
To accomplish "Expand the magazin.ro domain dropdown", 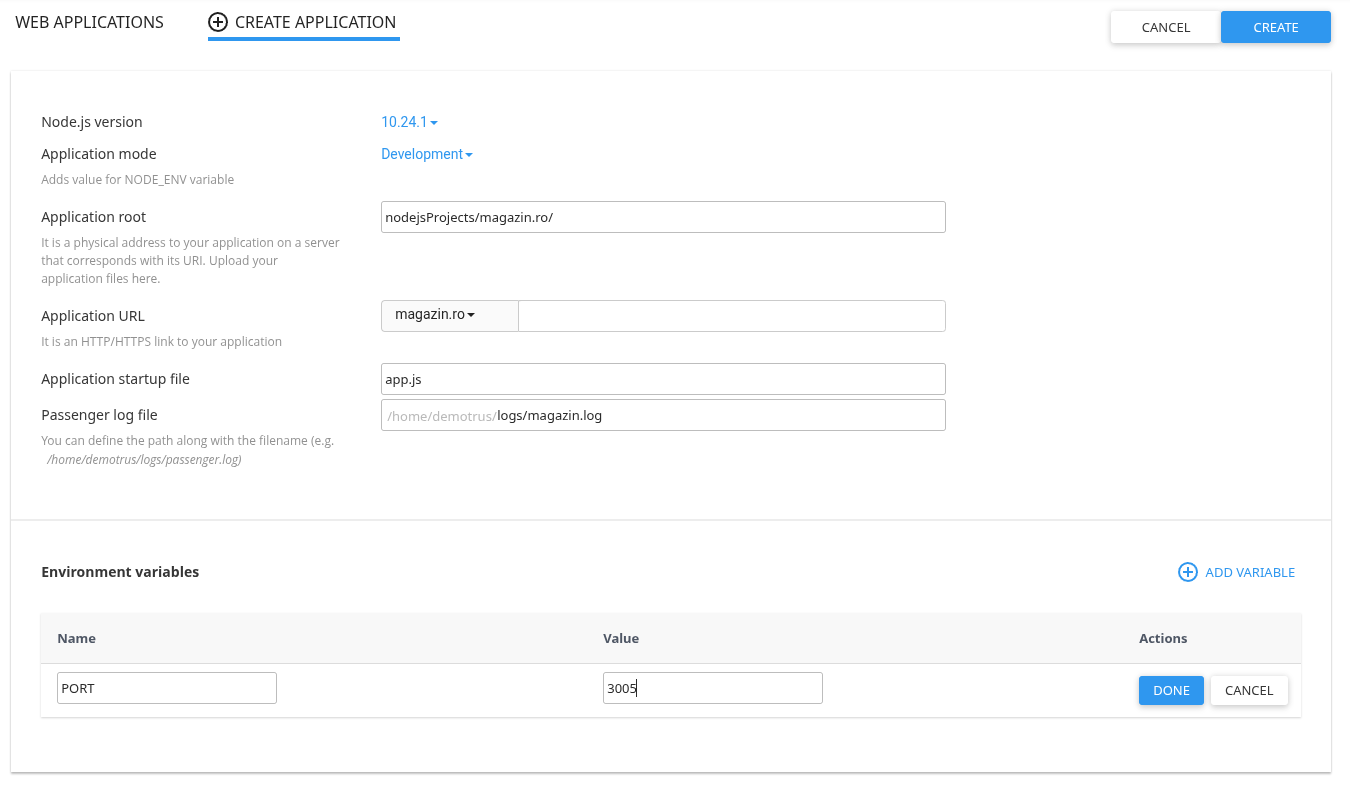I will tap(450, 315).
